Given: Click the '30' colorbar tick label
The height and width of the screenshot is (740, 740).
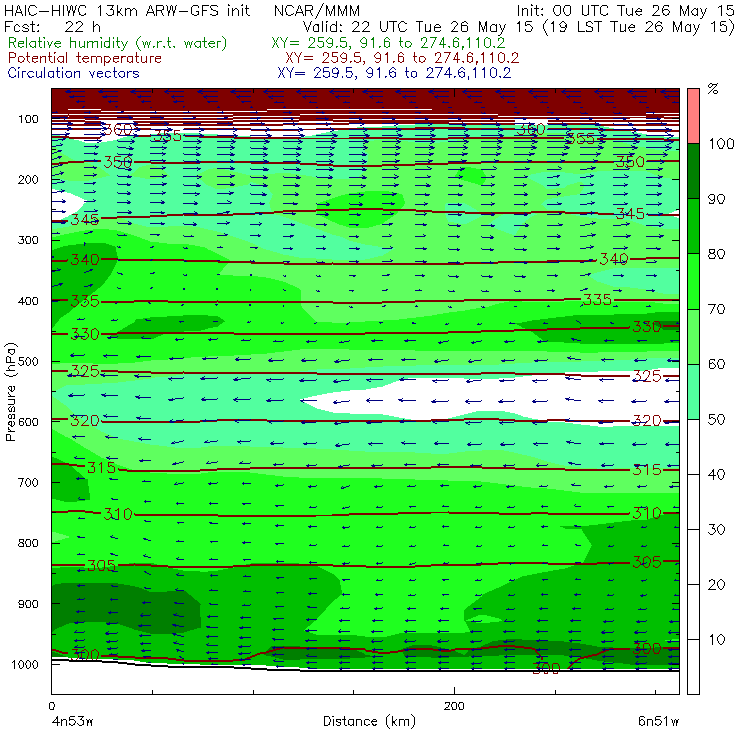Looking at the screenshot, I should click(716, 530).
